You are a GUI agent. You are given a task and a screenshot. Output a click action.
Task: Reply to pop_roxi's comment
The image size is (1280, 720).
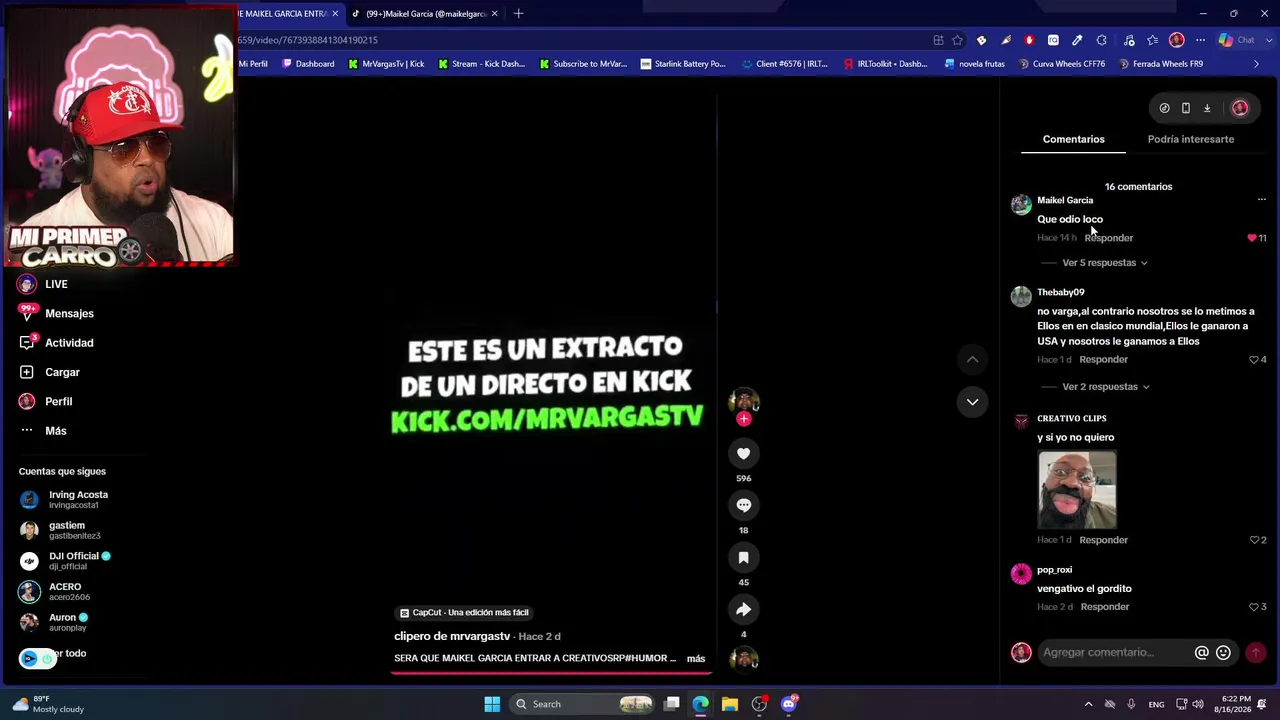click(x=1104, y=607)
